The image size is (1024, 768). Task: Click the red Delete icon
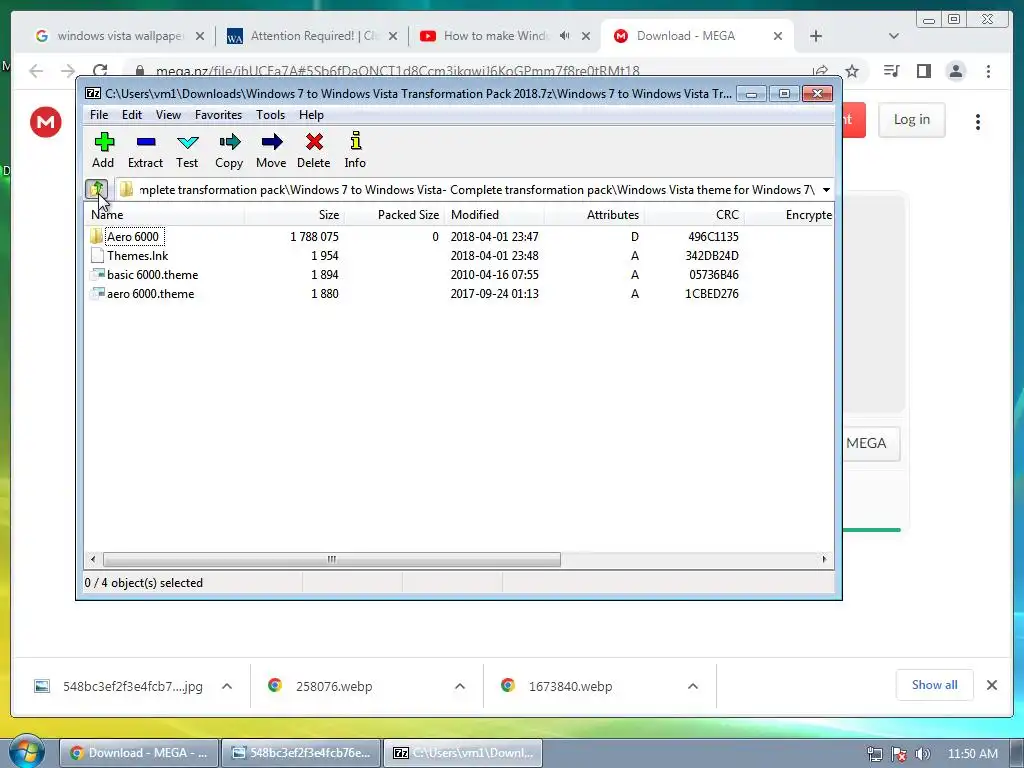[314, 142]
